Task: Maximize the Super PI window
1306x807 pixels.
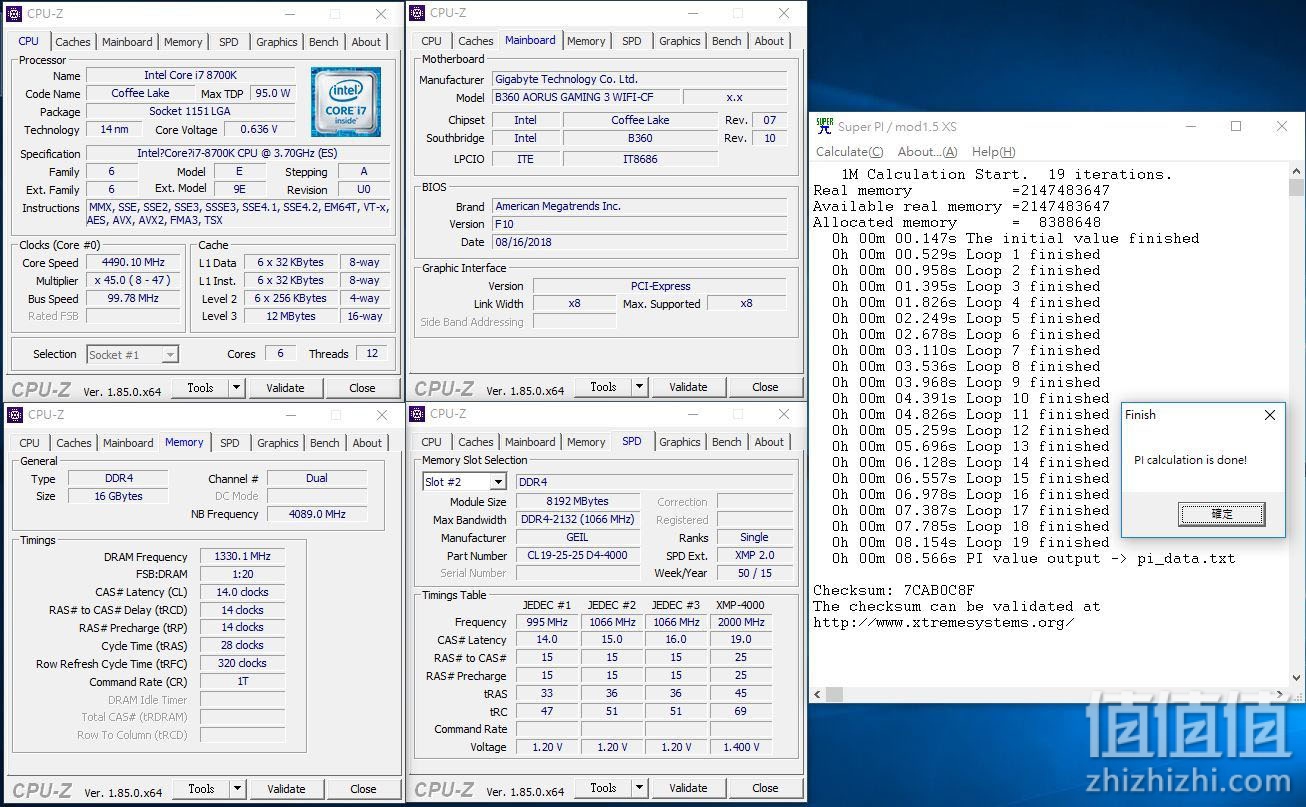Action: pyautogui.click(x=1236, y=126)
